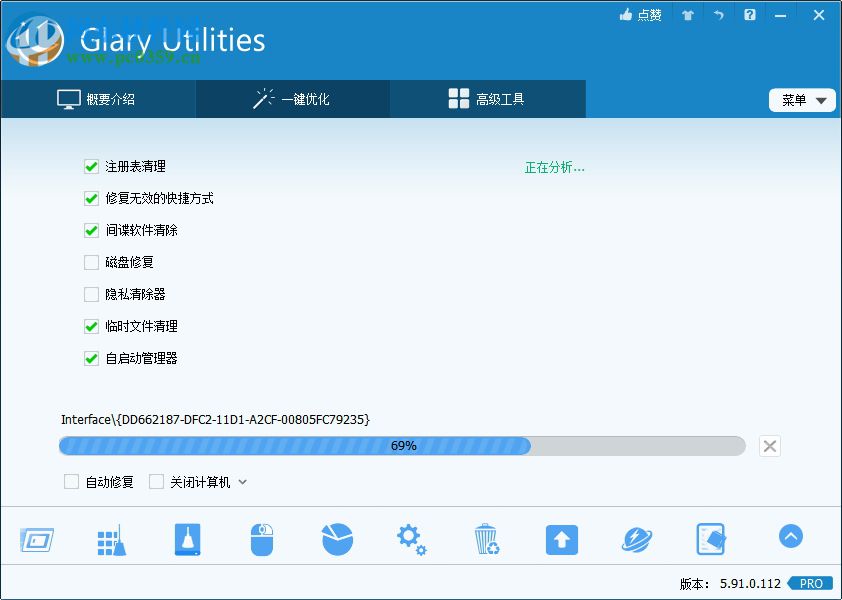Cancel the scan via the X beside progress bar
The image size is (842, 600).
click(769, 446)
